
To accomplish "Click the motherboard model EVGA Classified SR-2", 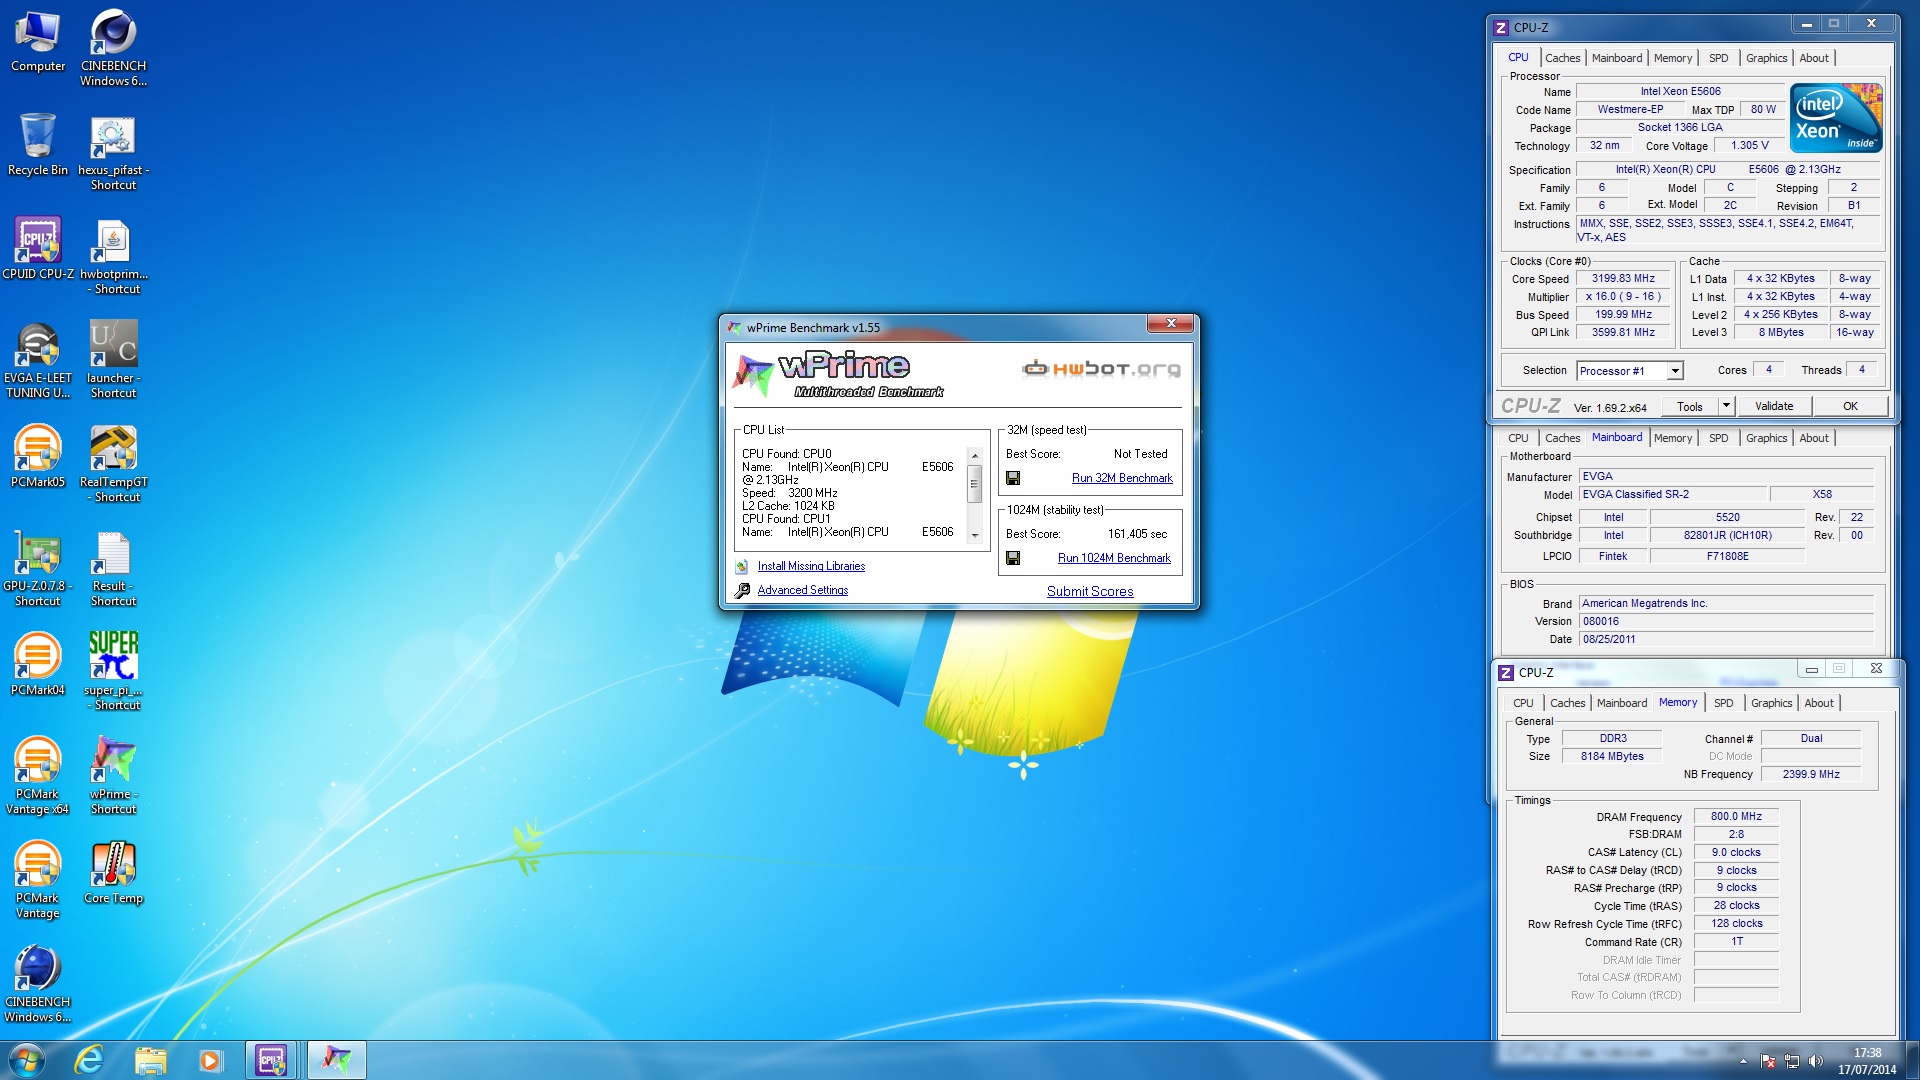I will pyautogui.click(x=1672, y=495).
